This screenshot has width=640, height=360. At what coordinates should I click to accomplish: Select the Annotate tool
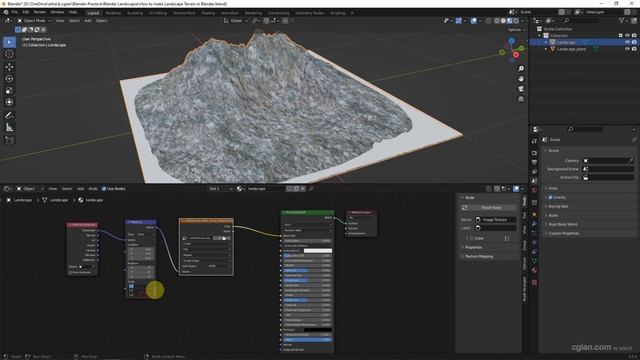point(9,116)
